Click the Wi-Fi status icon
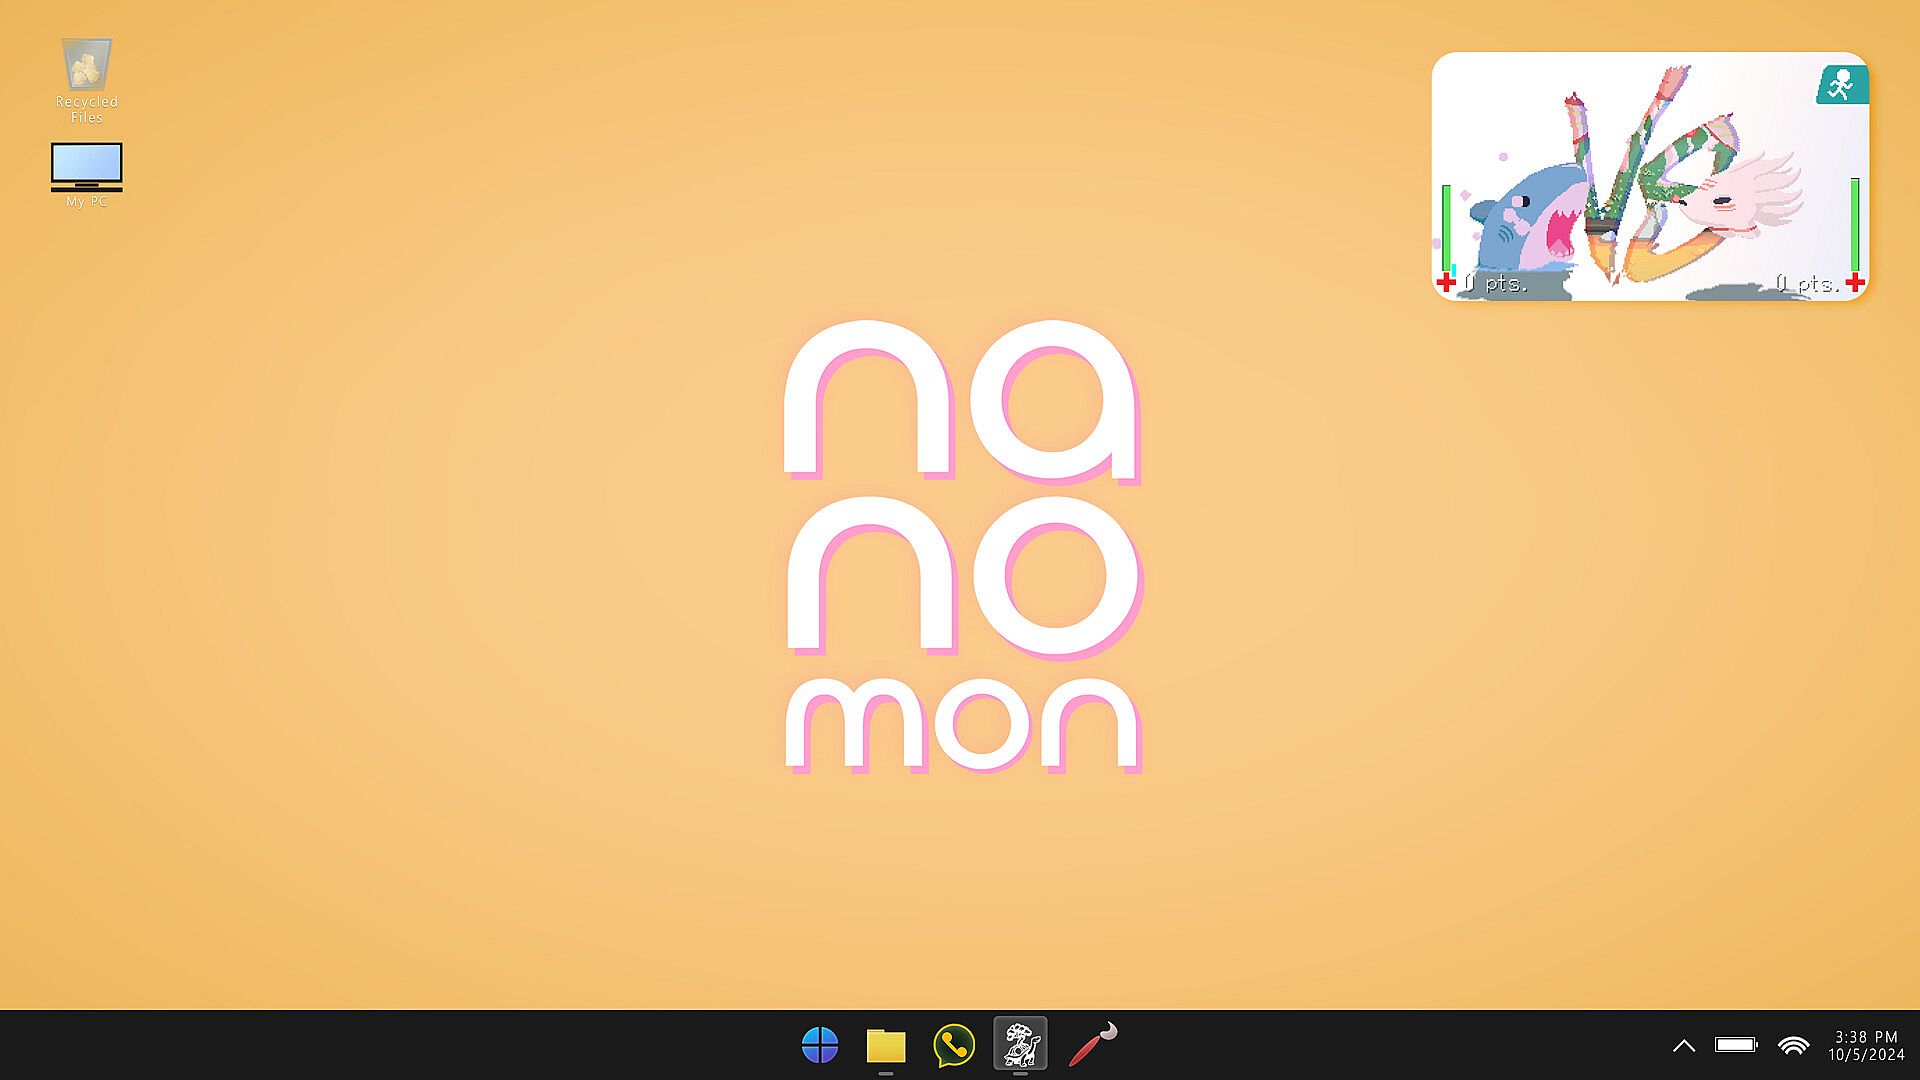Viewport: 1920px width, 1080px height. coord(1794,1045)
